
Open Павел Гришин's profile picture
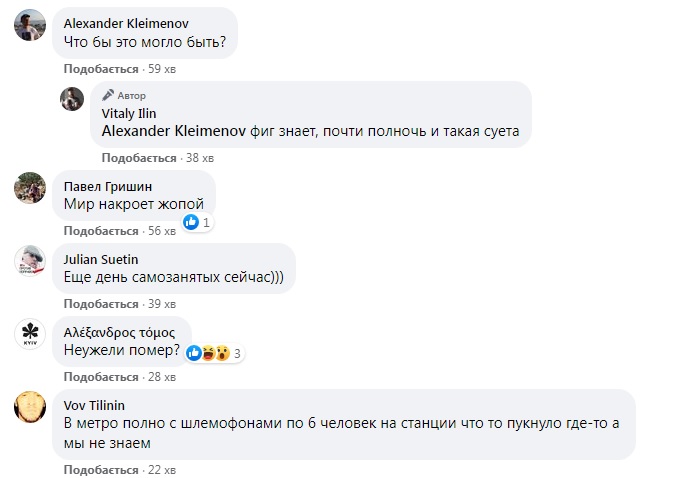pyautogui.click(x=31, y=187)
